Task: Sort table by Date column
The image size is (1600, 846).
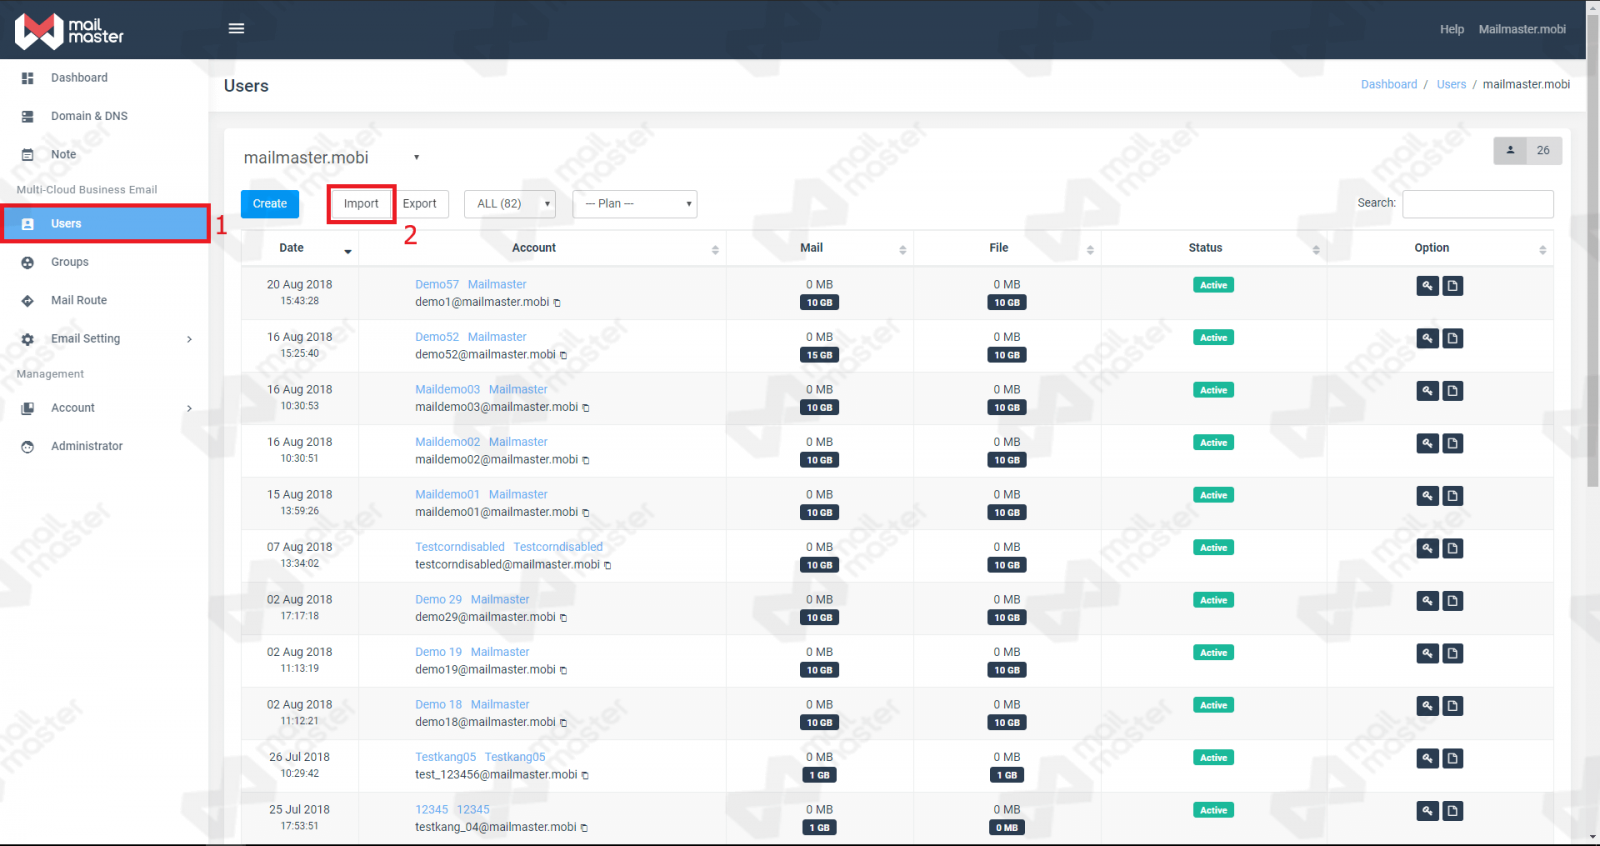Action: click(299, 248)
